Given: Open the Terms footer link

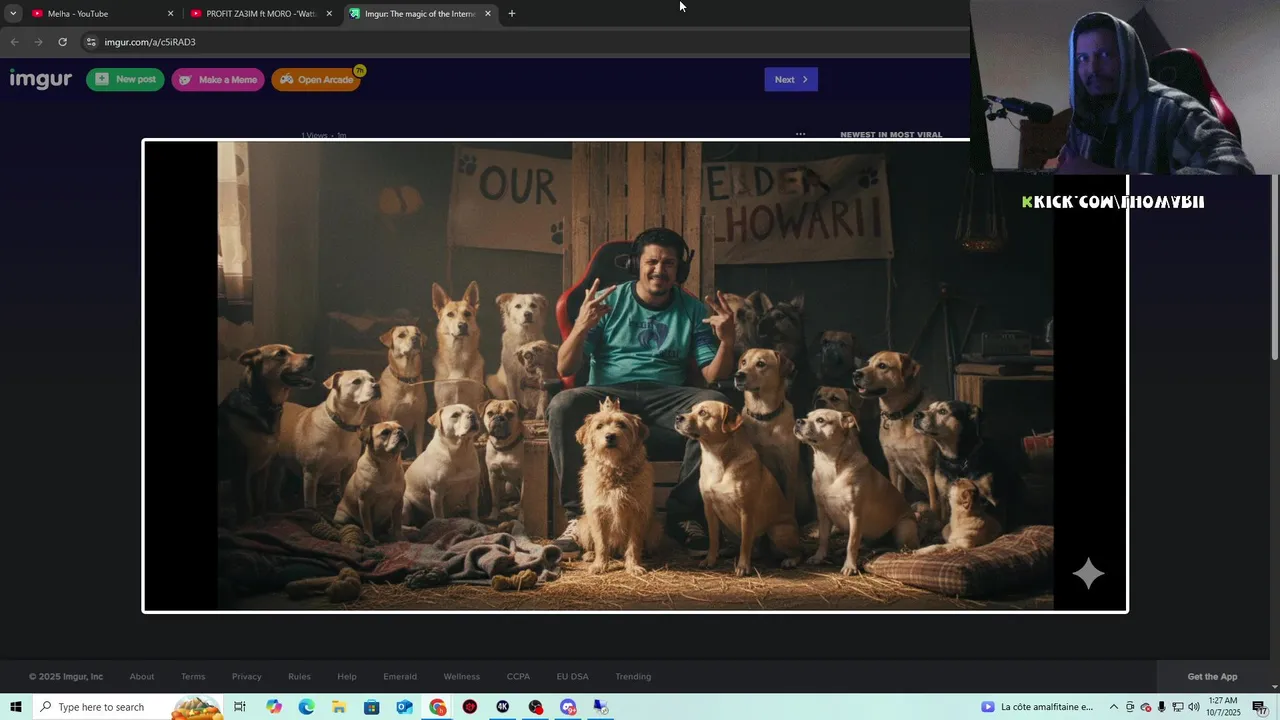Looking at the screenshot, I should (193, 677).
